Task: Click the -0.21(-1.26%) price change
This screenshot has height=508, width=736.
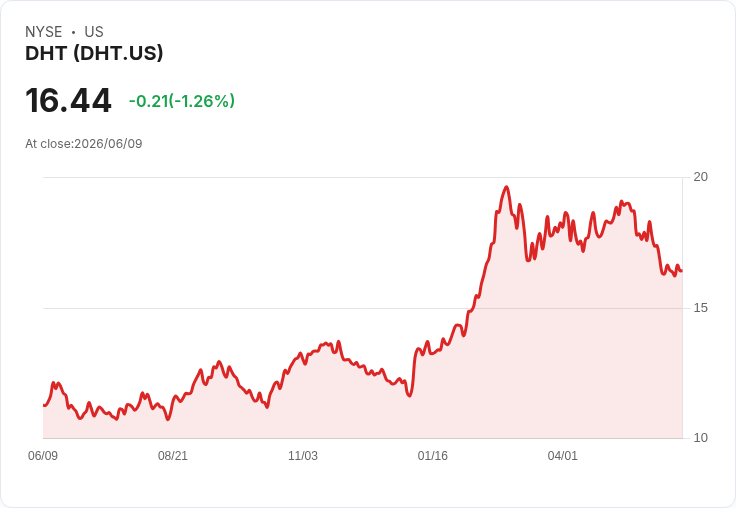Action: click(x=182, y=101)
